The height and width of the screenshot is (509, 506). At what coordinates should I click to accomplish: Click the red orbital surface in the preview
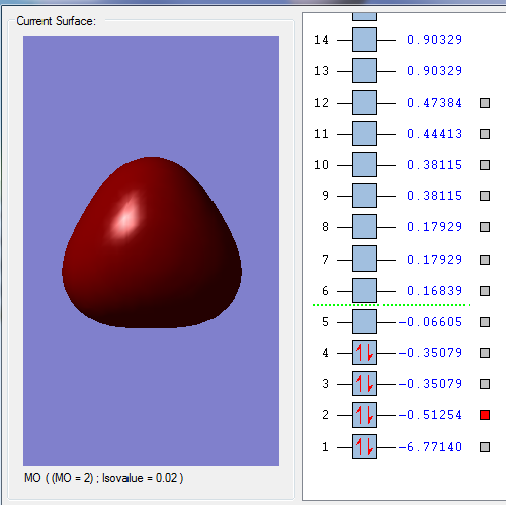point(152,242)
